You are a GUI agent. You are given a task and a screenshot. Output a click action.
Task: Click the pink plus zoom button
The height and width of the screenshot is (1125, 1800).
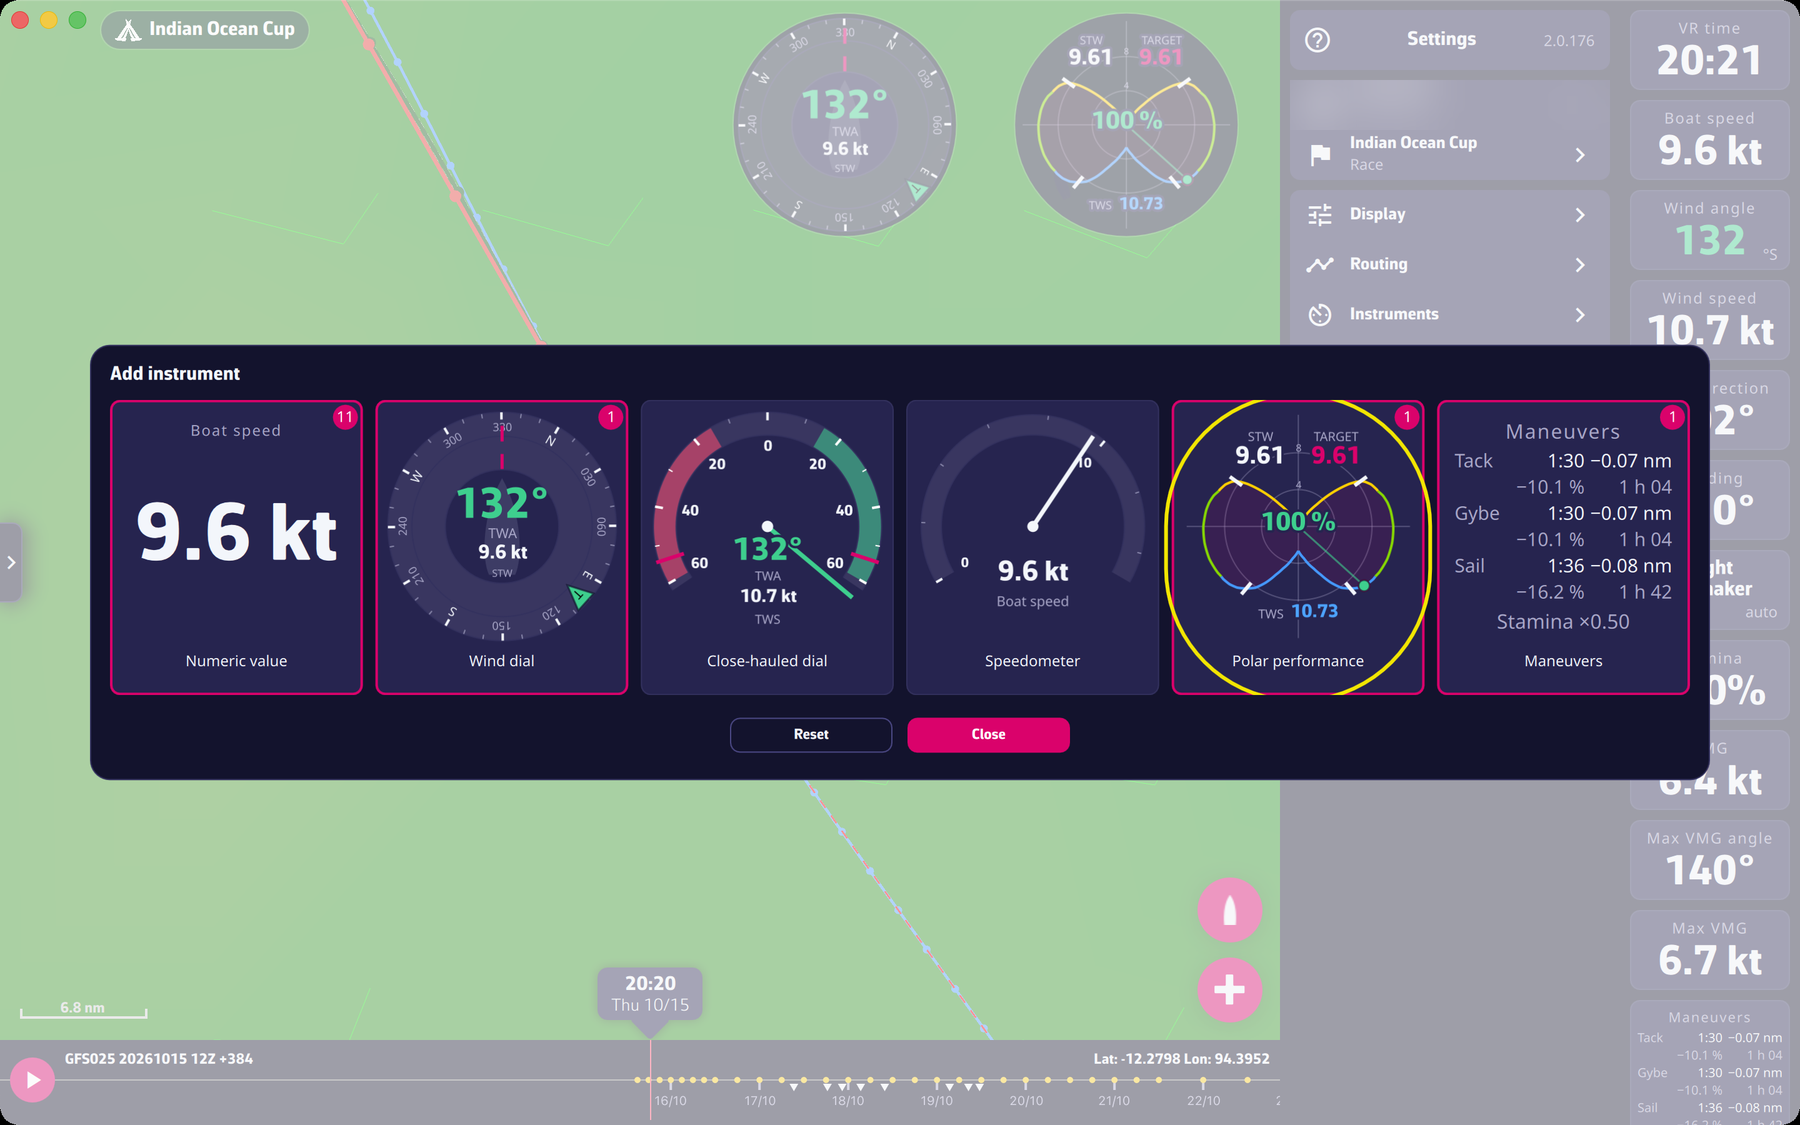point(1230,990)
